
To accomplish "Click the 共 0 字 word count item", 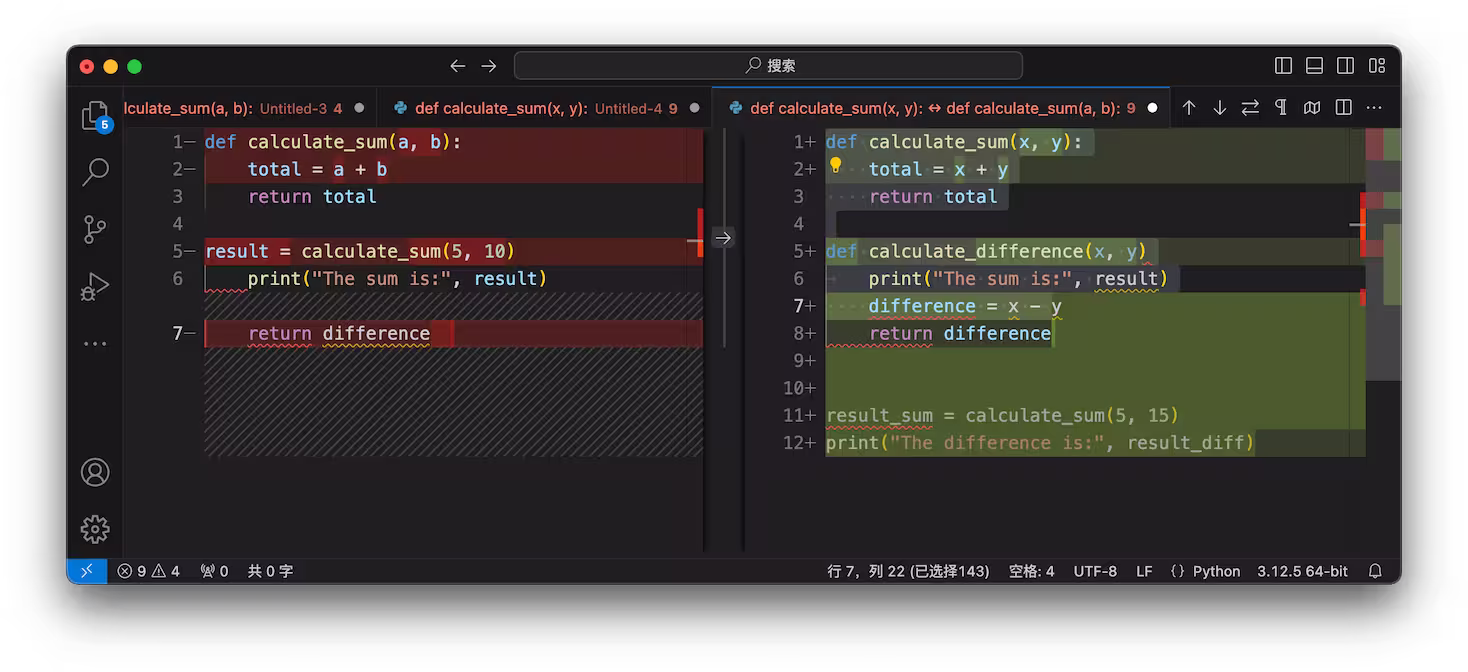I will tap(270, 571).
